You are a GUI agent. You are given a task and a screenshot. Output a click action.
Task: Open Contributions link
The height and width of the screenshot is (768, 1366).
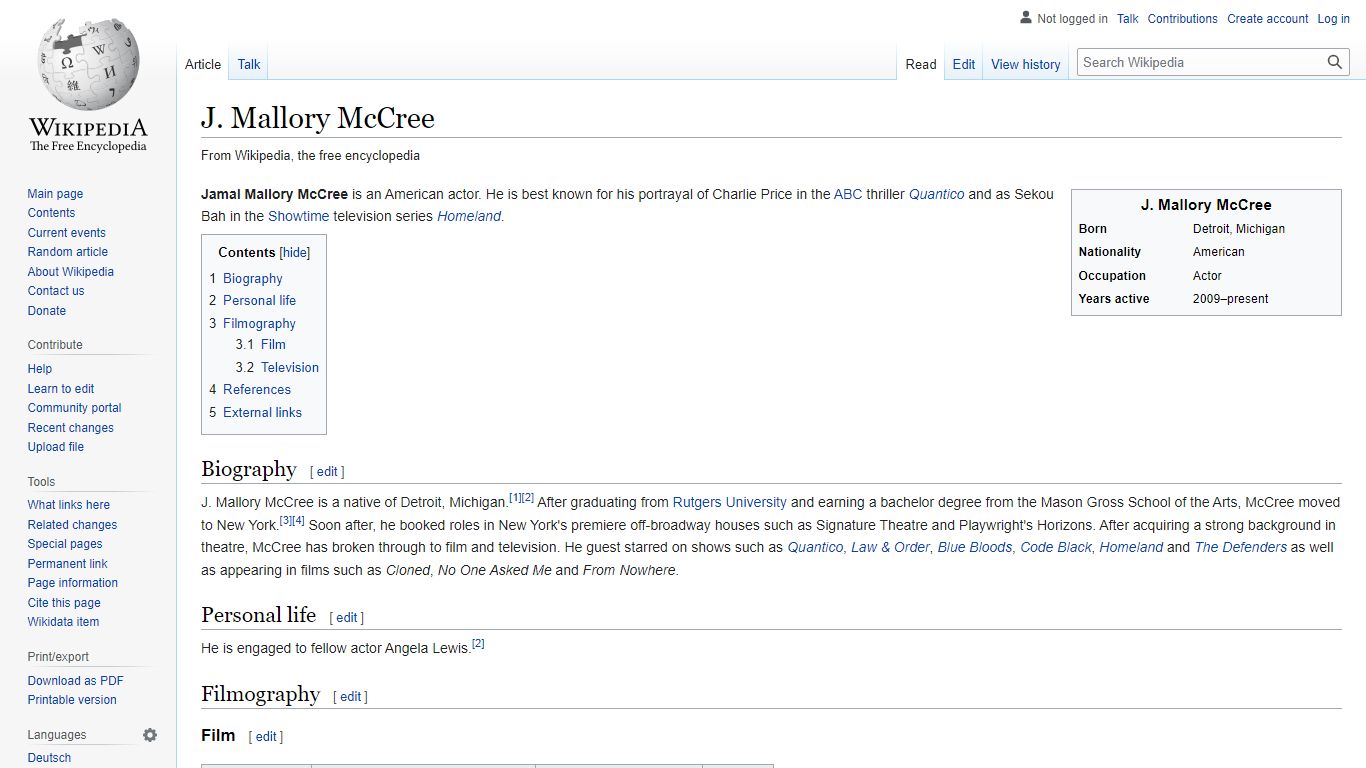click(x=1183, y=19)
